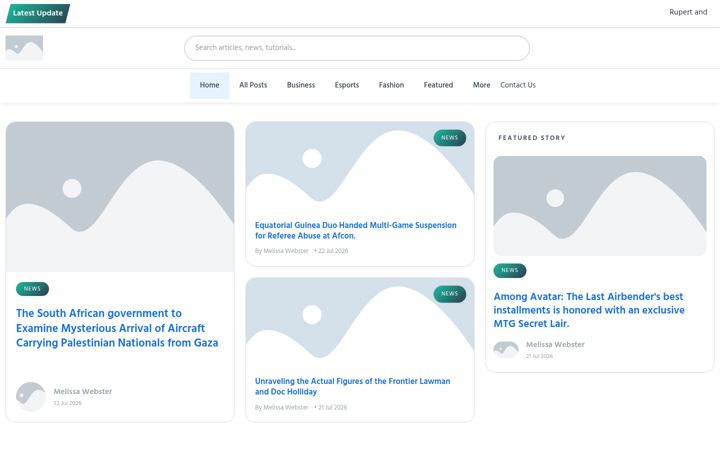Open the Featured Story thumbnail image

click(600, 206)
